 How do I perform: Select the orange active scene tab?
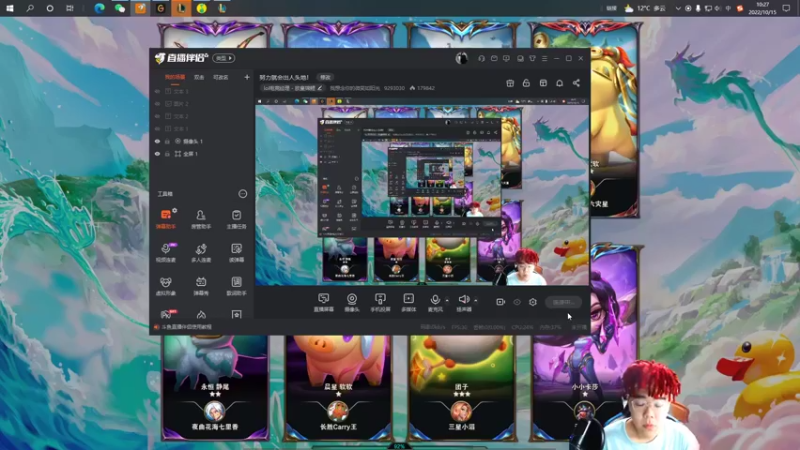coord(174,77)
